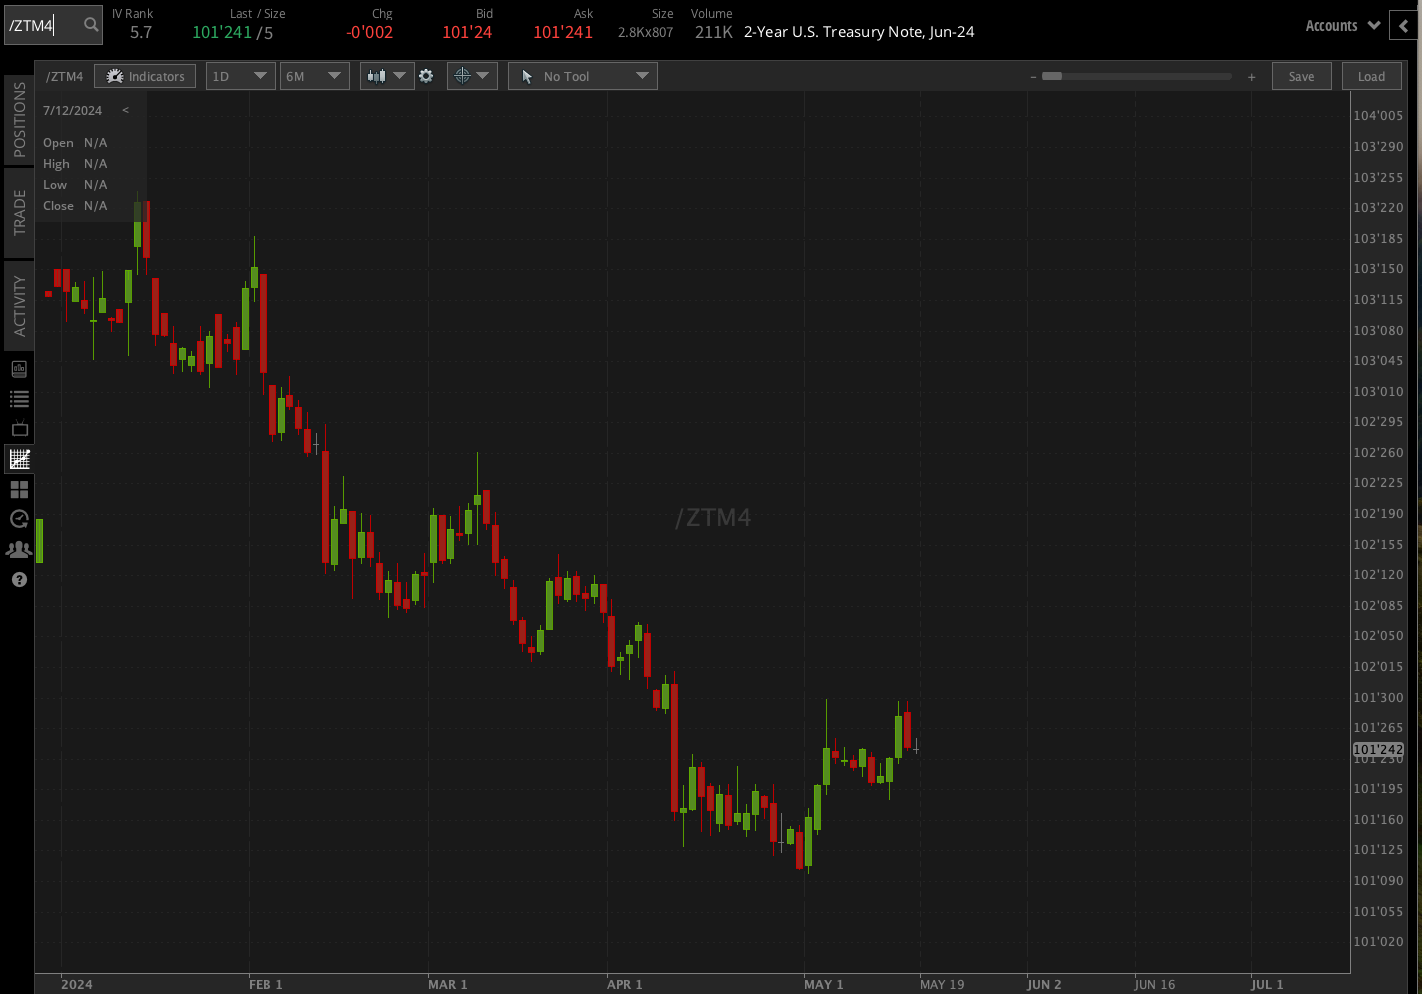Click the MAY 19 time axis label
The height and width of the screenshot is (994, 1422).
pyautogui.click(x=942, y=984)
